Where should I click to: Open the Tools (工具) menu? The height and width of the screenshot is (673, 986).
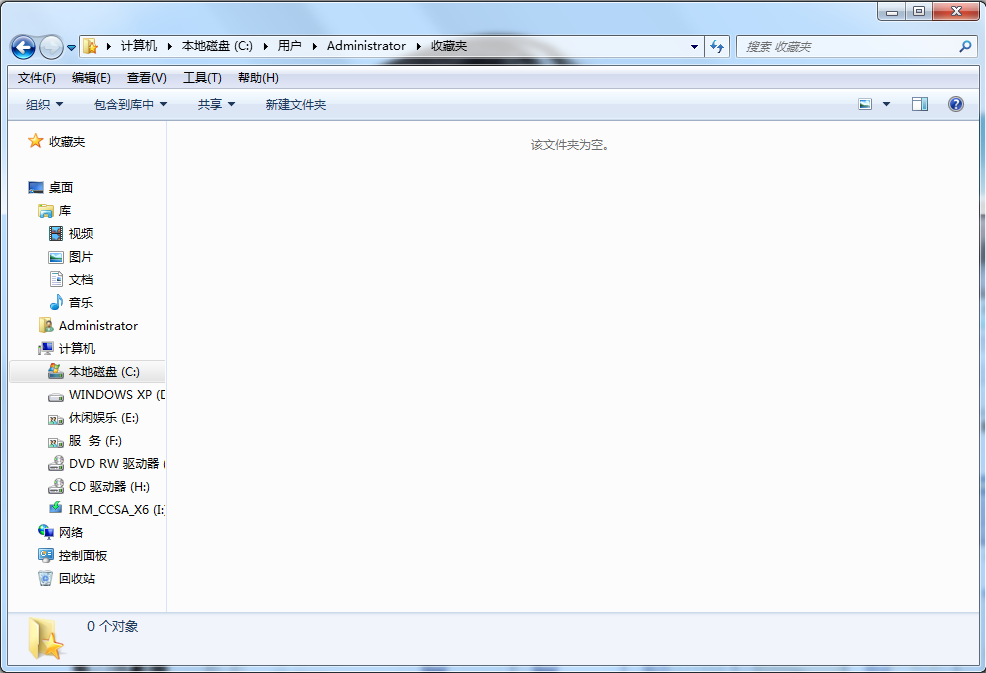coord(202,78)
